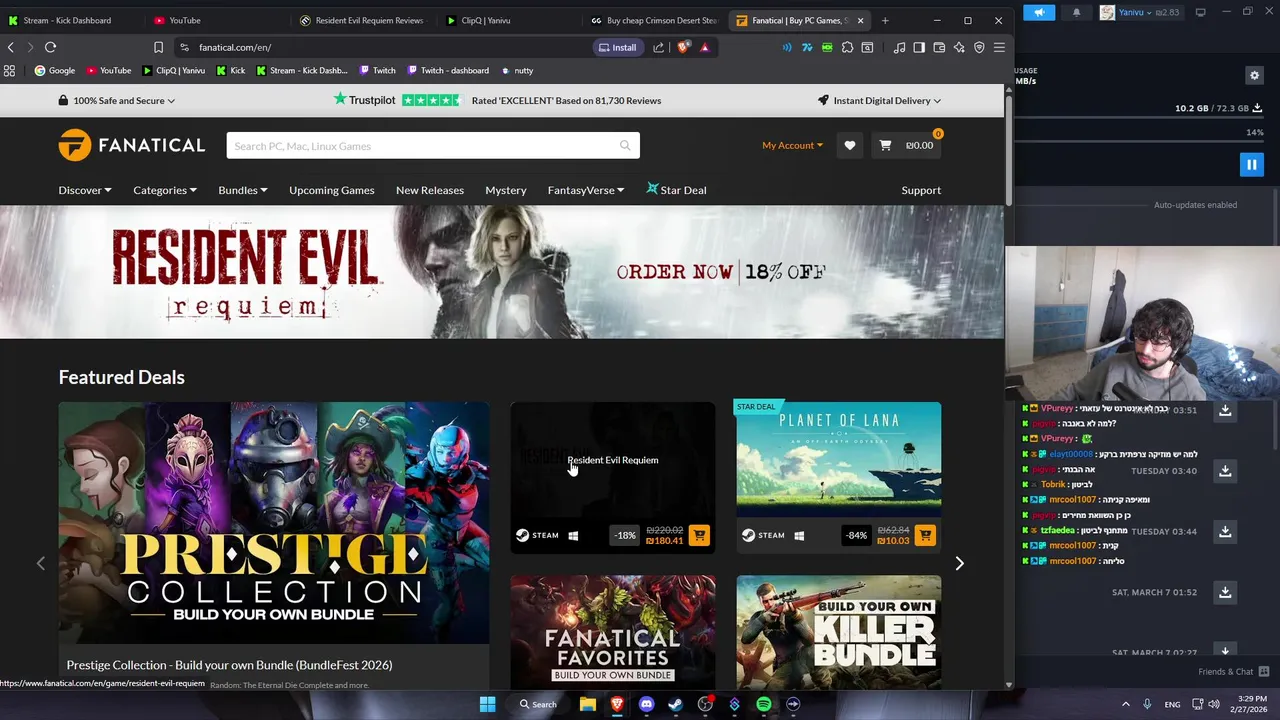The height and width of the screenshot is (720, 1280).
Task: Open the shopping cart icon
Action: pos(885,146)
